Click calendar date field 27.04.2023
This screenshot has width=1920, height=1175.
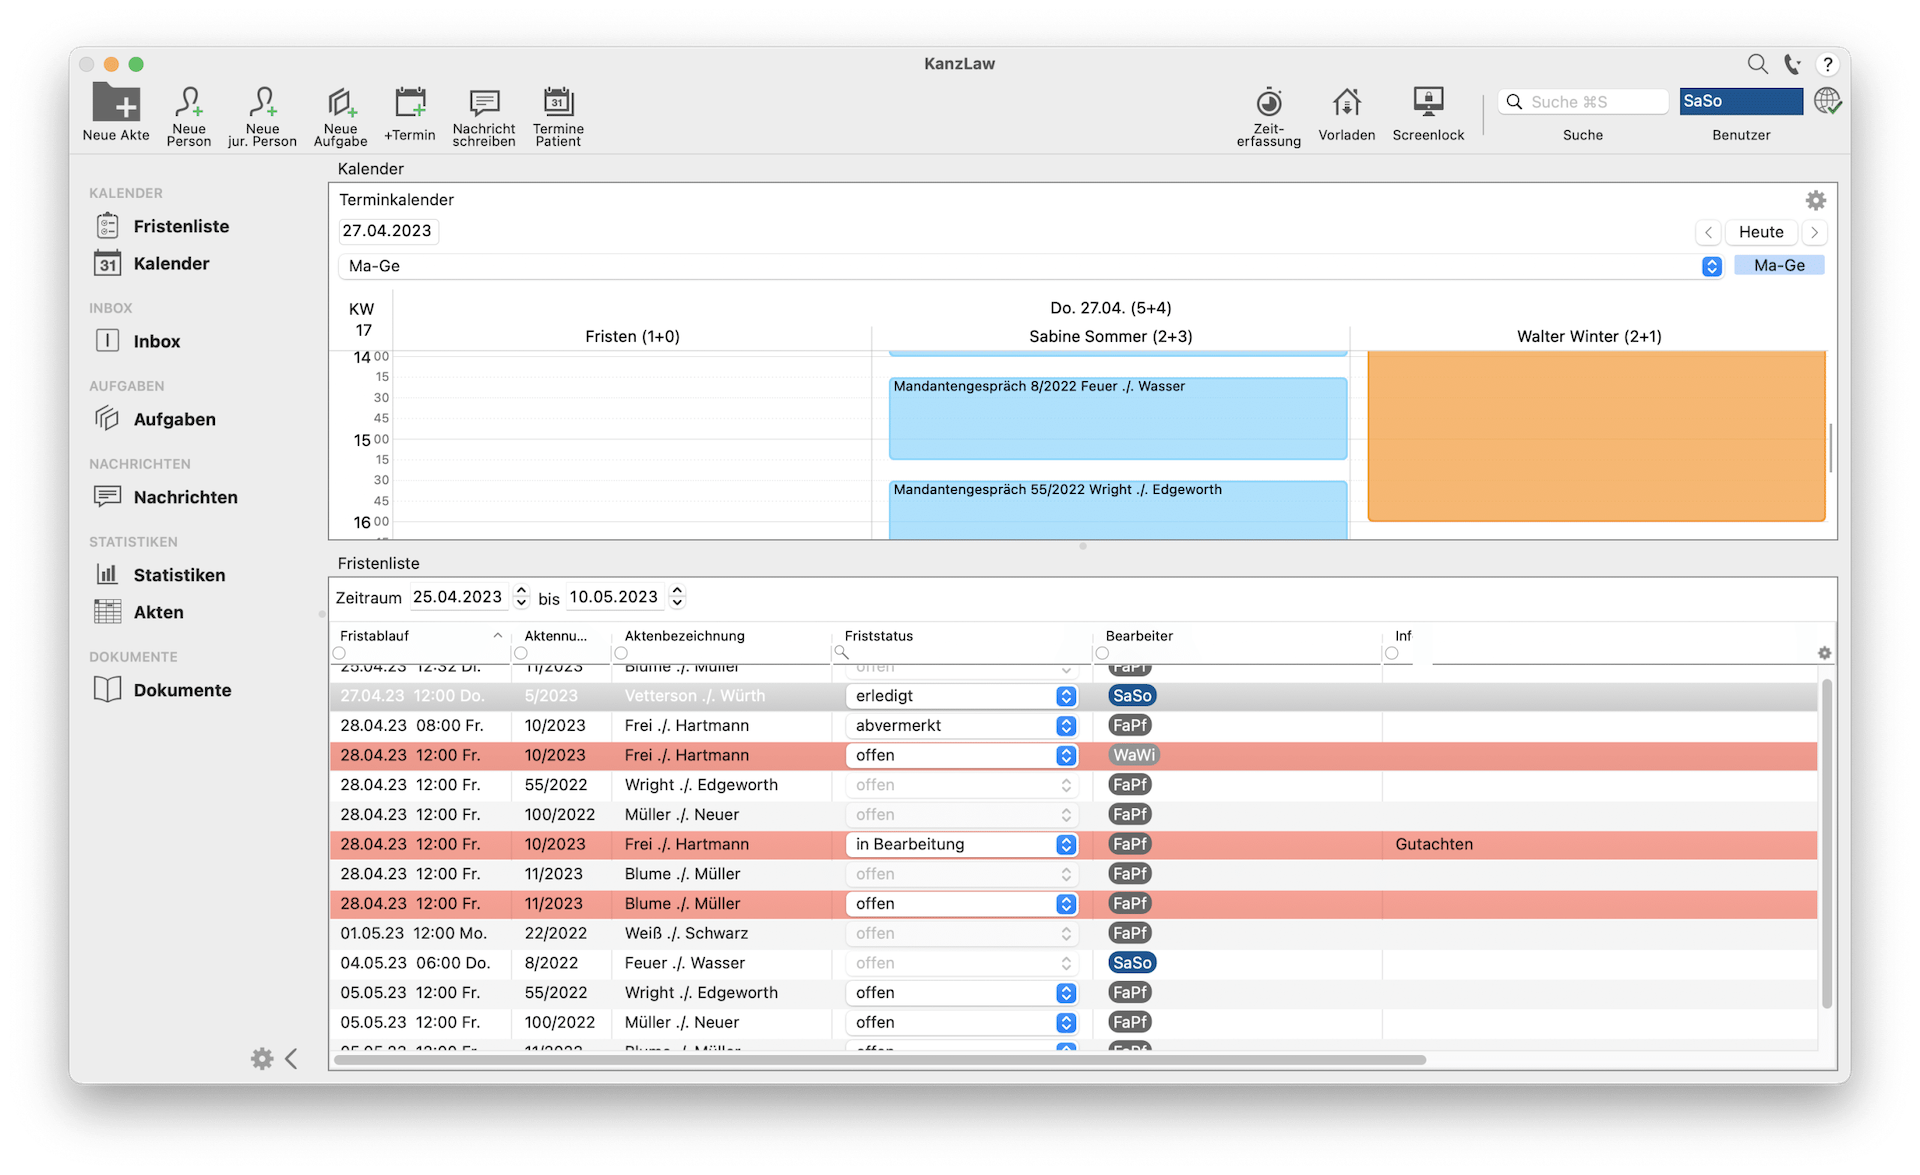(x=388, y=231)
